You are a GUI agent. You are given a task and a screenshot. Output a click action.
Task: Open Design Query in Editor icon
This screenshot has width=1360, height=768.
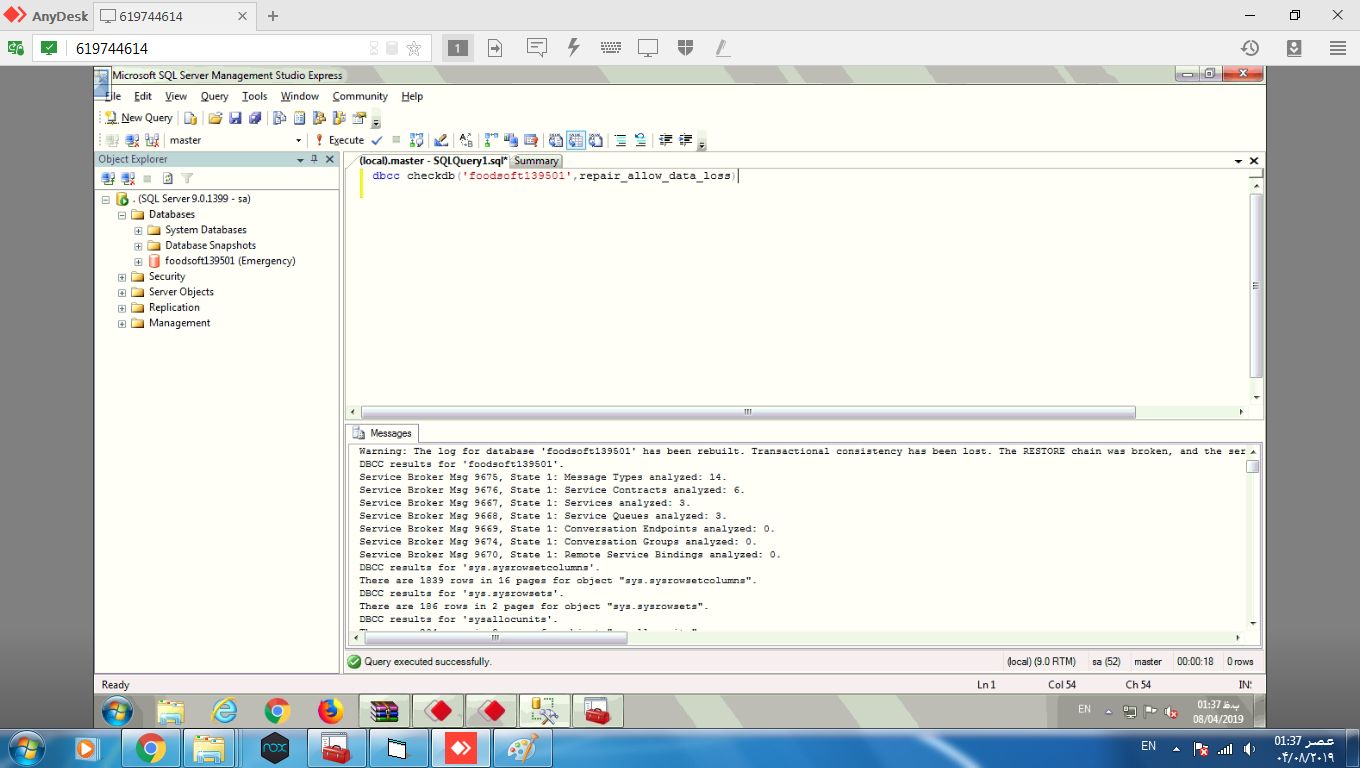coord(439,140)
